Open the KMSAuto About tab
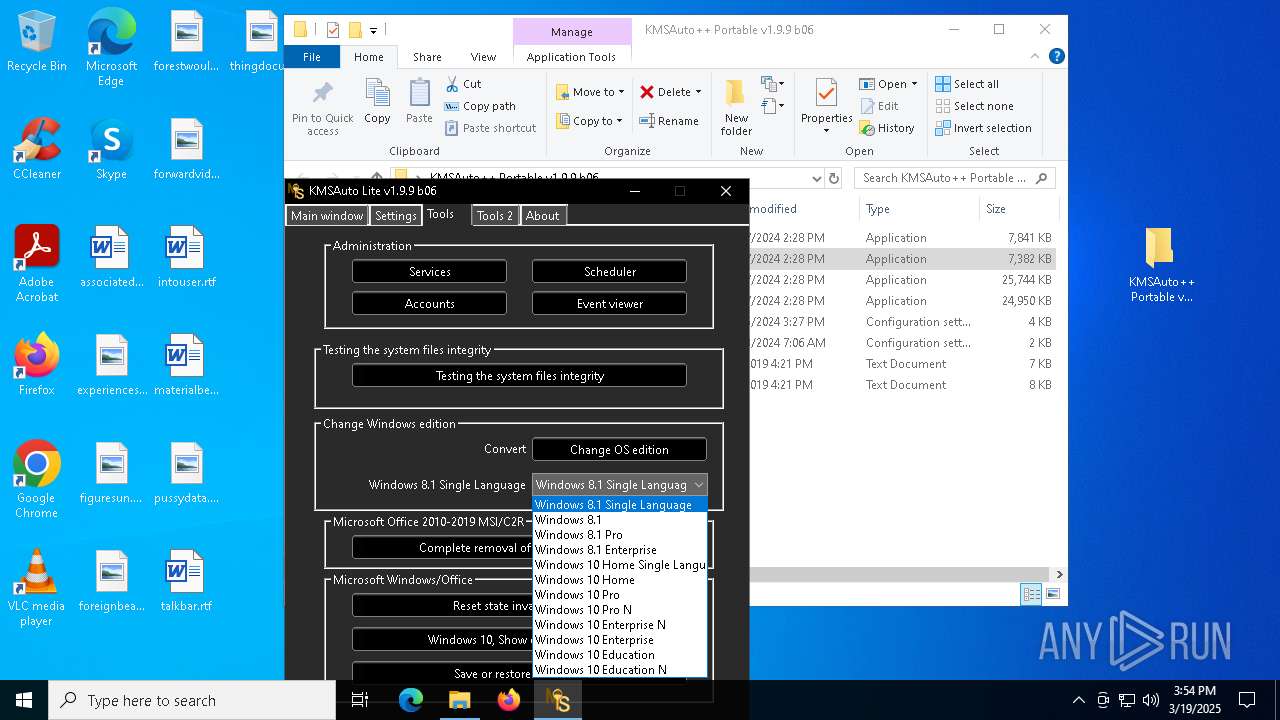The height and width of the screenshot is (720, 1280). point(543,215)
